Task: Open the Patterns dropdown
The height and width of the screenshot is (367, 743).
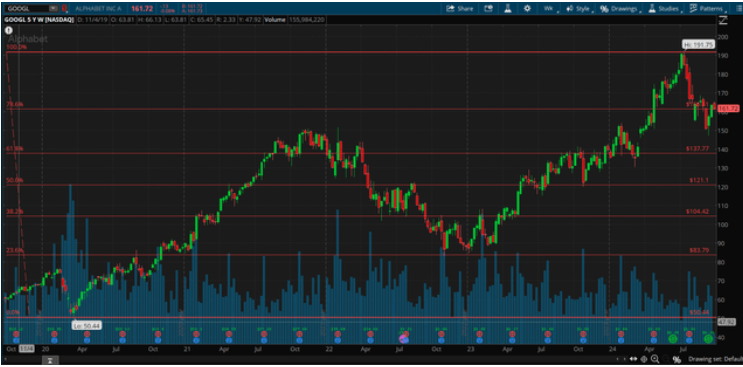Action: point(707,9)
